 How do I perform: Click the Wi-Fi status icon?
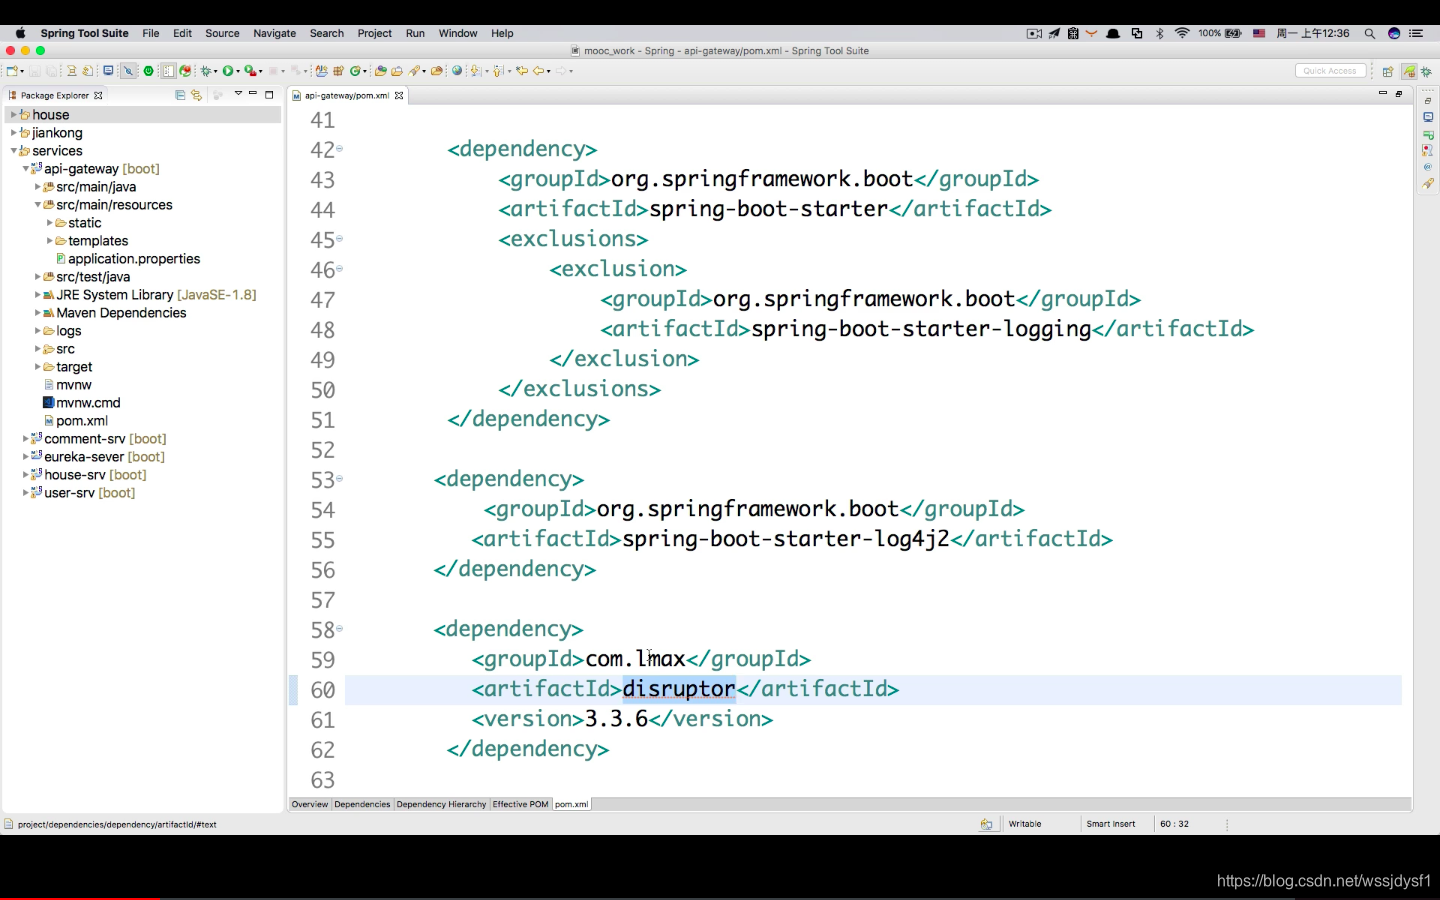click(x=1182, y=33)
